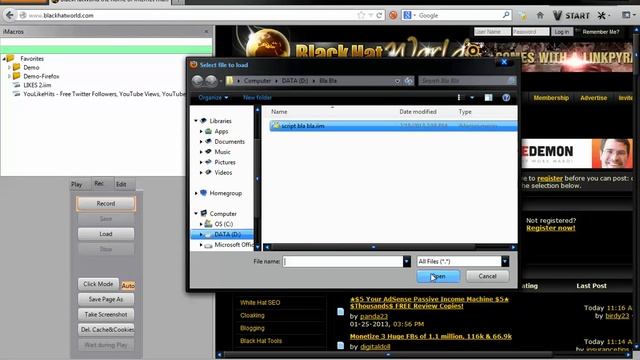Open the Pictures library
Screen dimensions: 640x360
pyautogui.click(x=225, y=162)
